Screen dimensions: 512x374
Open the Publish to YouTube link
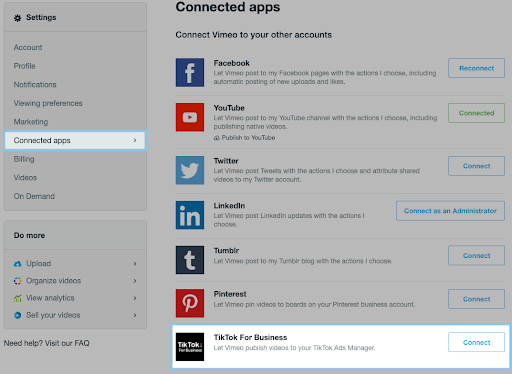[248, 138]
